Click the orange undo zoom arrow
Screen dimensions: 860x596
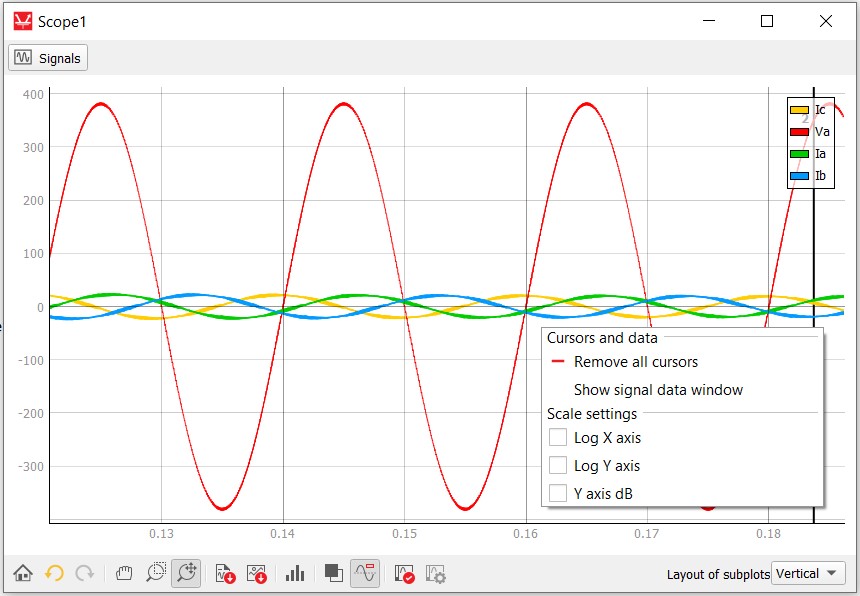pos(54,574)
